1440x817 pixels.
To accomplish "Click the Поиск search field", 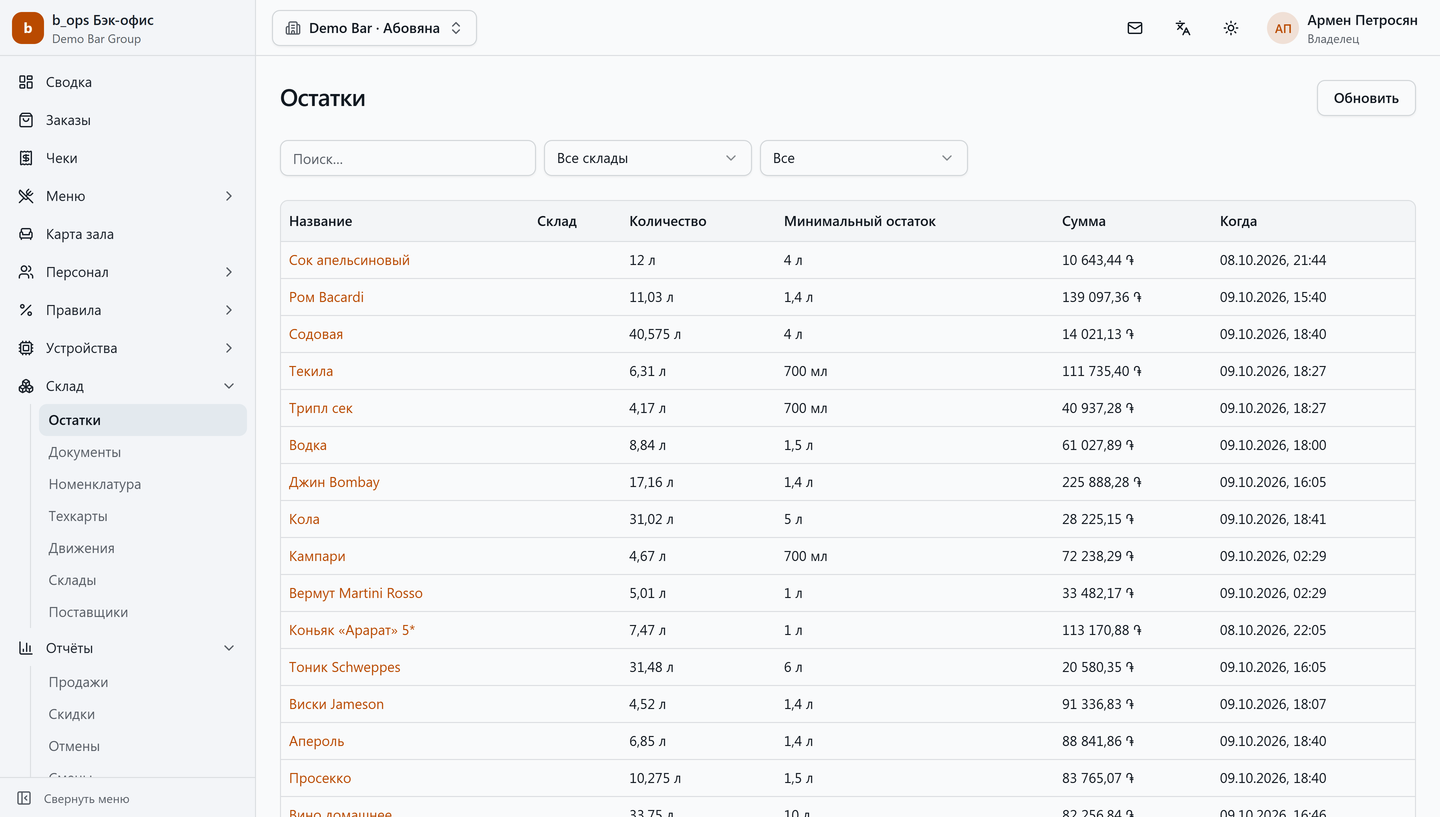I will click(408, 158).
